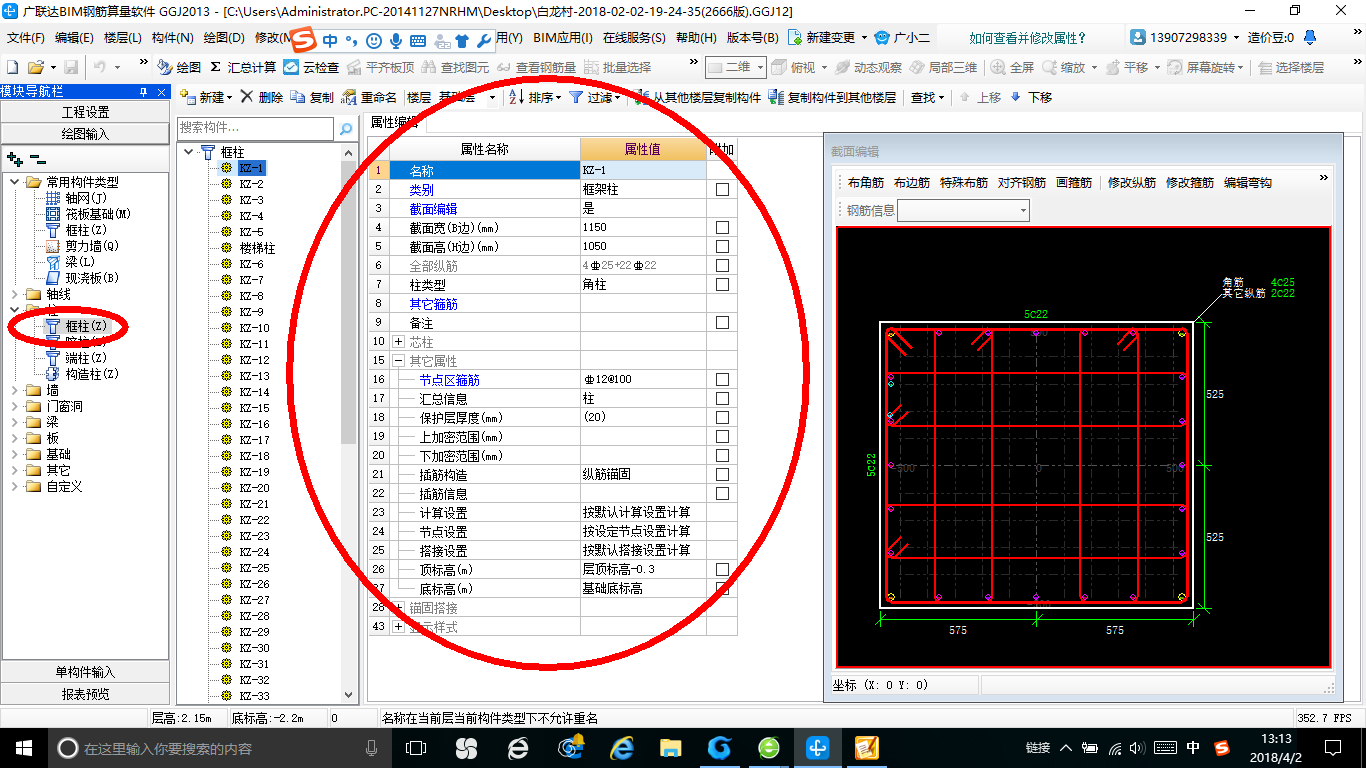Click 平移 pan tool
Viewport: 1366px width, 768px height.
pos(1127,67)
